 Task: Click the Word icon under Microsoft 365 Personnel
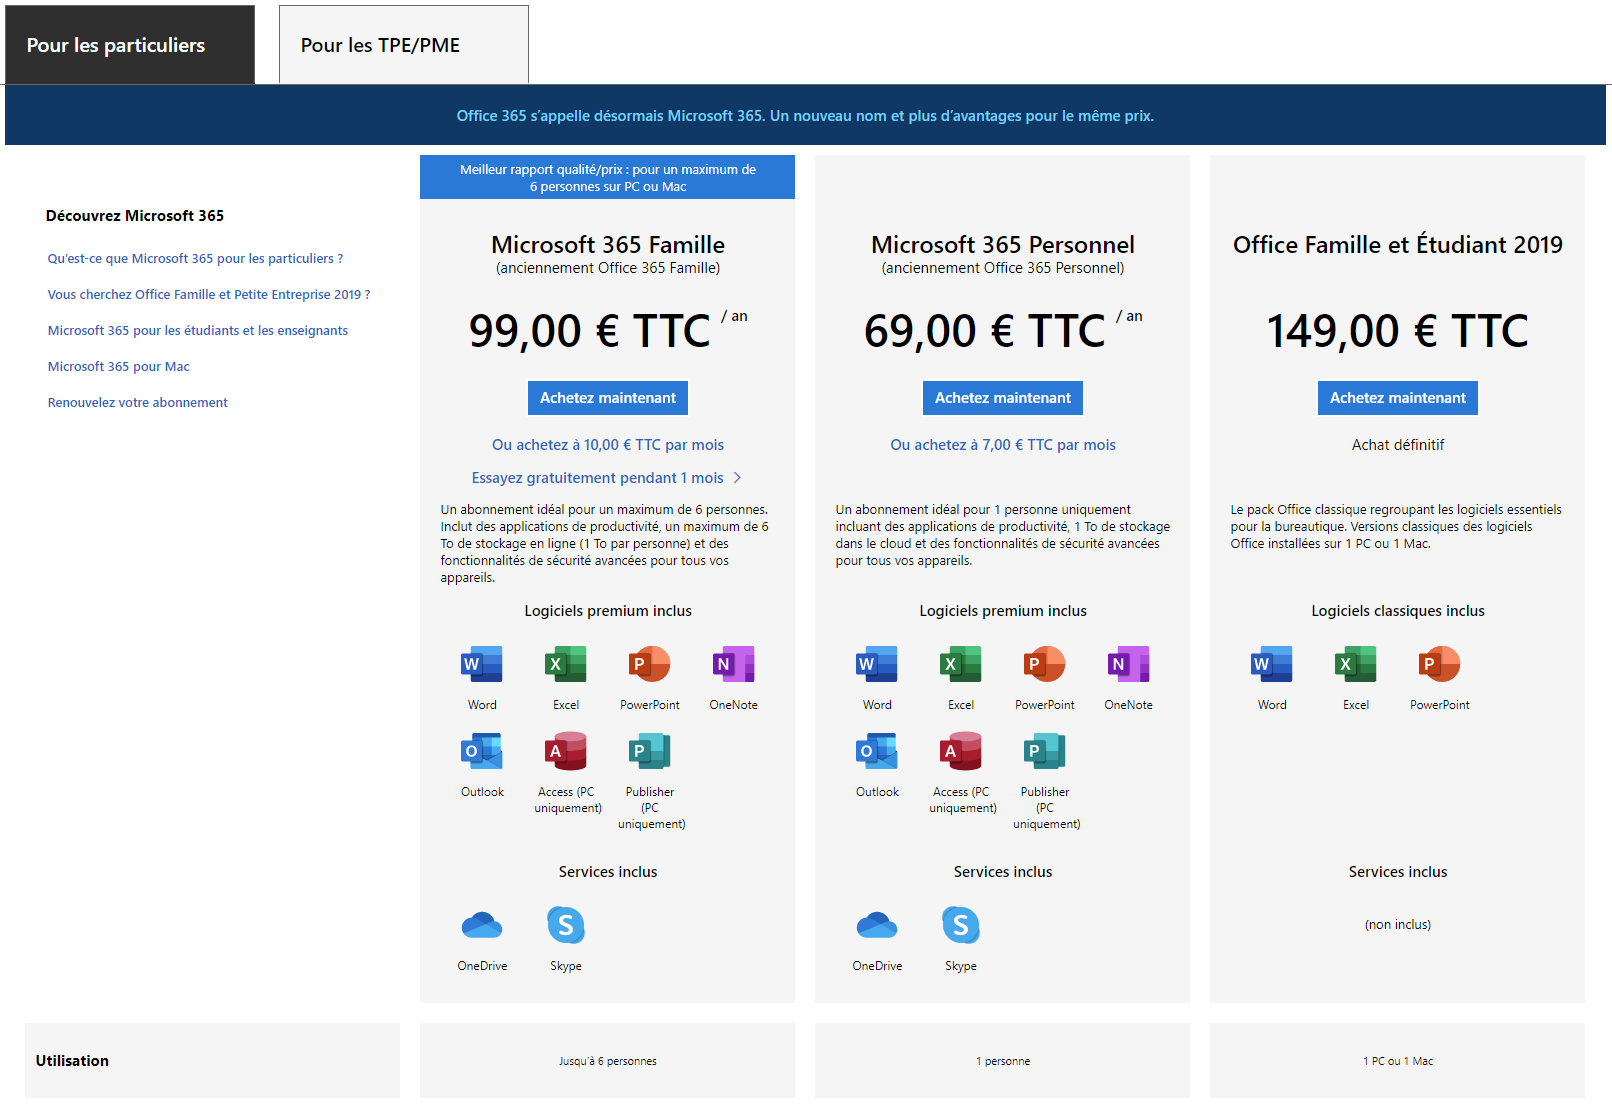coord(877,664)
